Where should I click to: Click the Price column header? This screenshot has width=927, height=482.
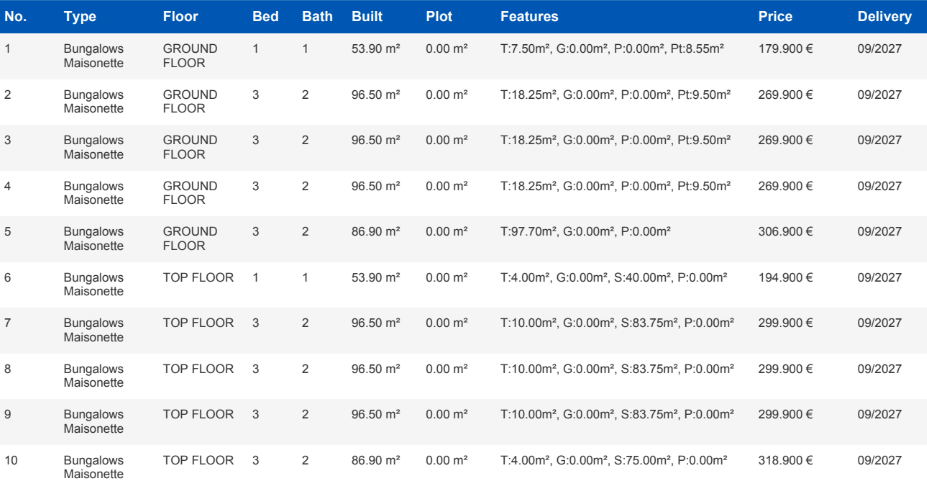(775, 17)
